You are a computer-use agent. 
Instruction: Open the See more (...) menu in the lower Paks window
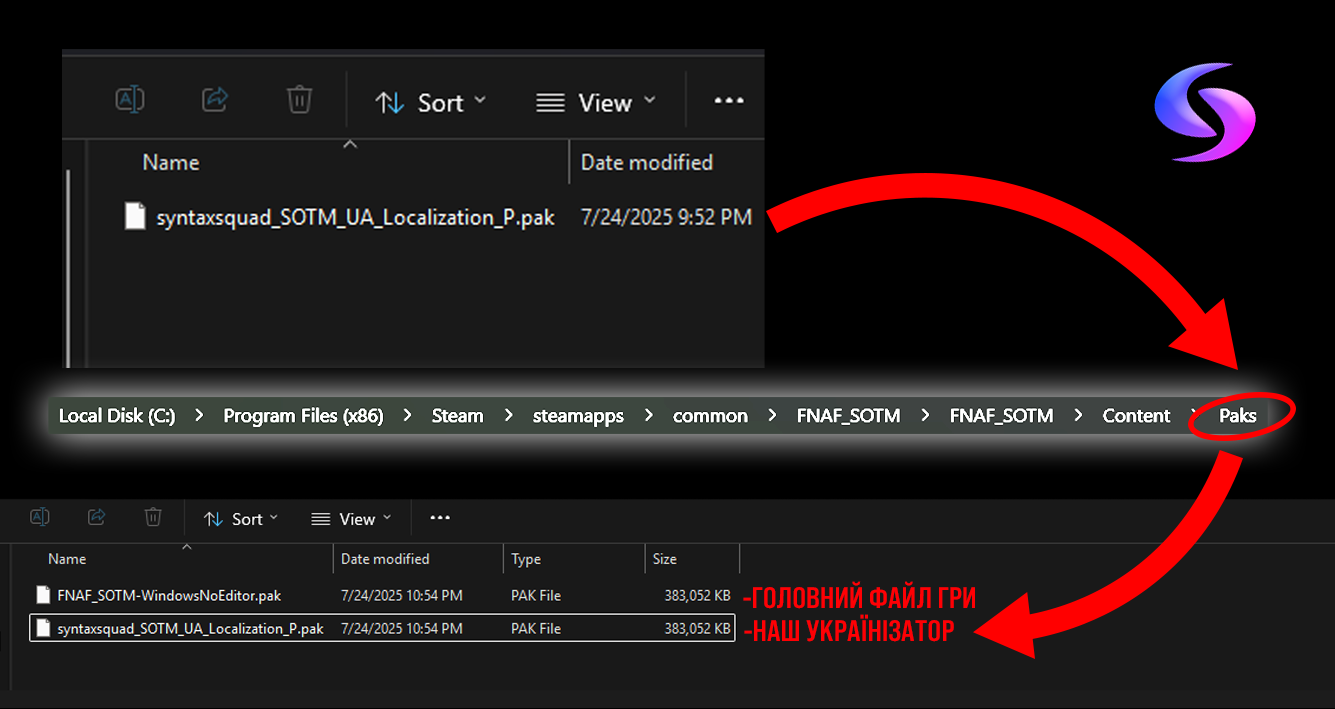click(440, 518)
